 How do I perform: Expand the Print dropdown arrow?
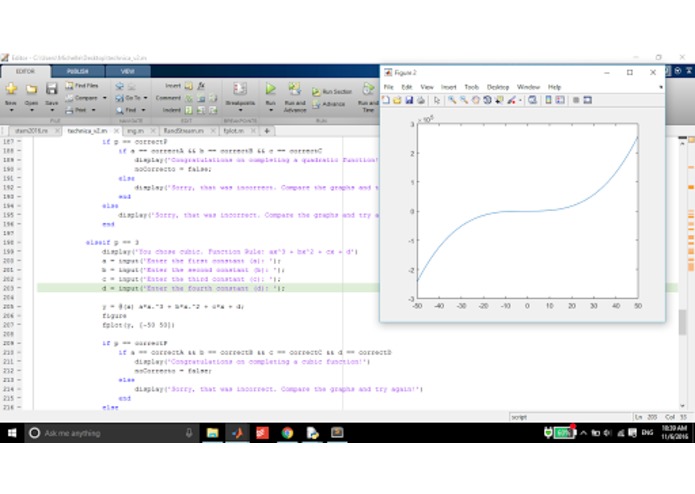pyautogui.click(x=94, y=110)
